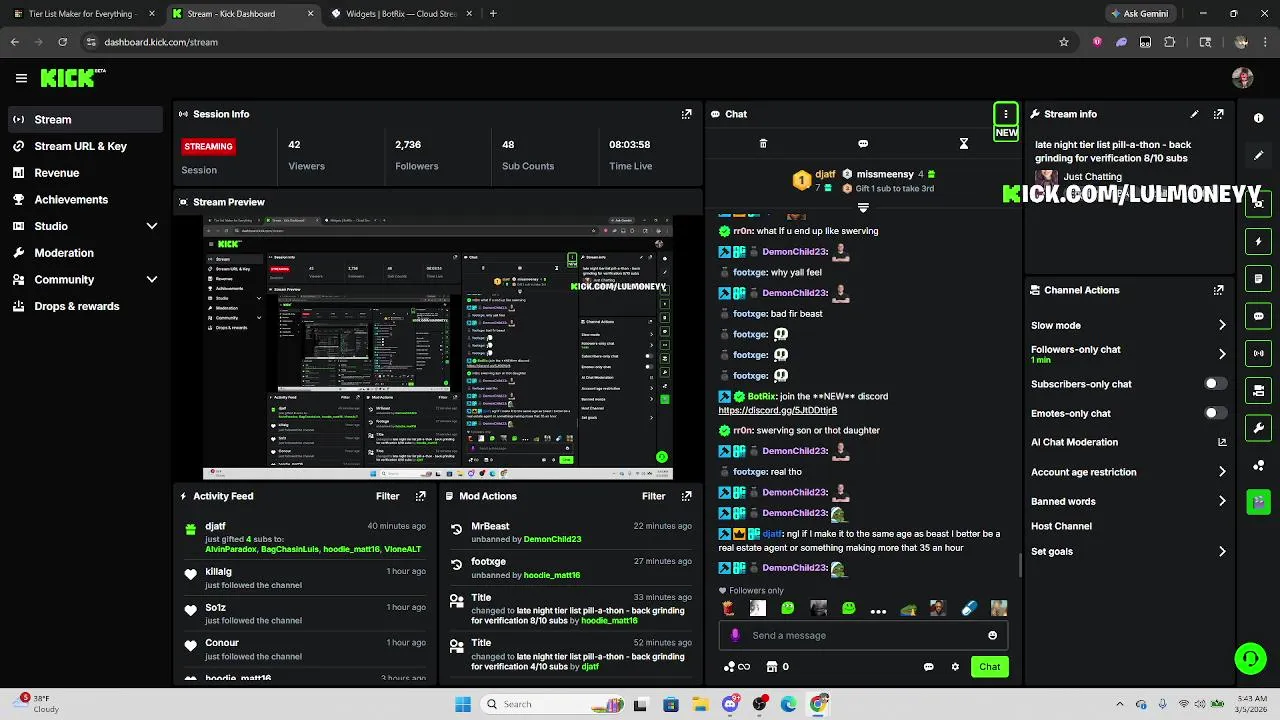Open AI Chat Moderation external link
Screen dimensions: 1280x720
click(1222, 442)
